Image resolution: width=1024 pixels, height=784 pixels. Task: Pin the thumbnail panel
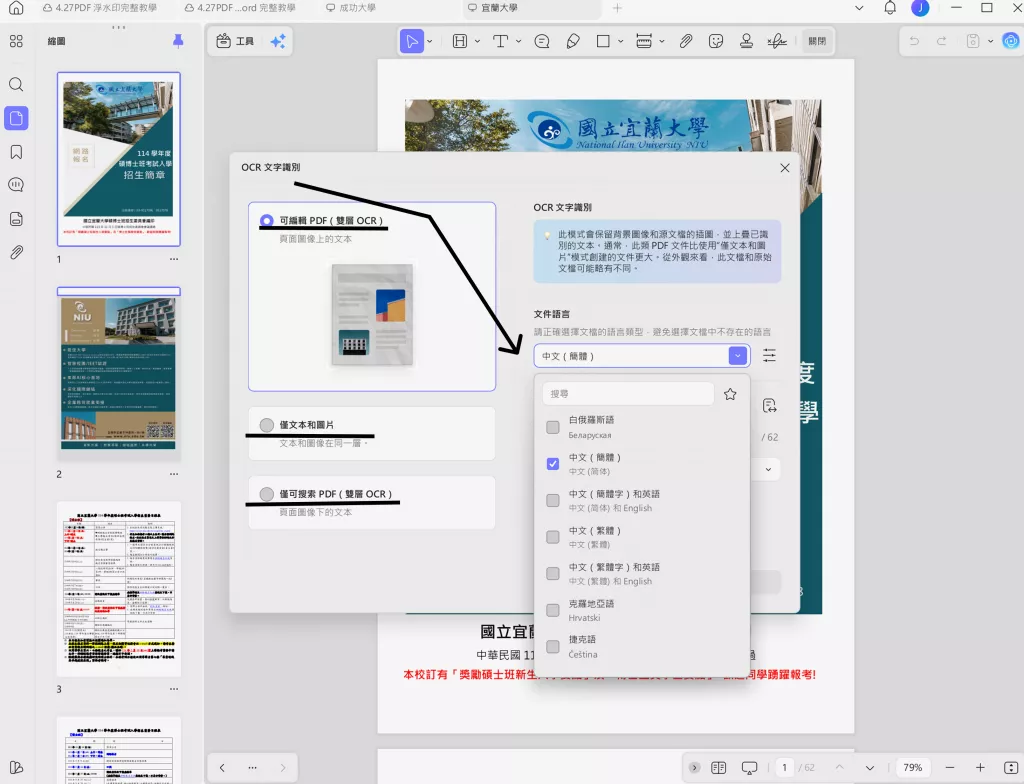pos(178,41)
